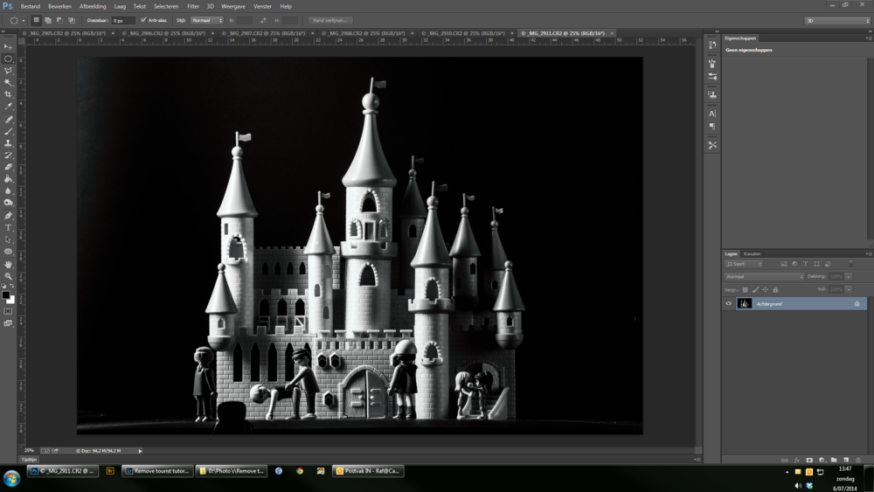The width and height of the screenshot is (874, 492).
Task: Click the Rand verfijnen button
Action: [x=330, y=20]
